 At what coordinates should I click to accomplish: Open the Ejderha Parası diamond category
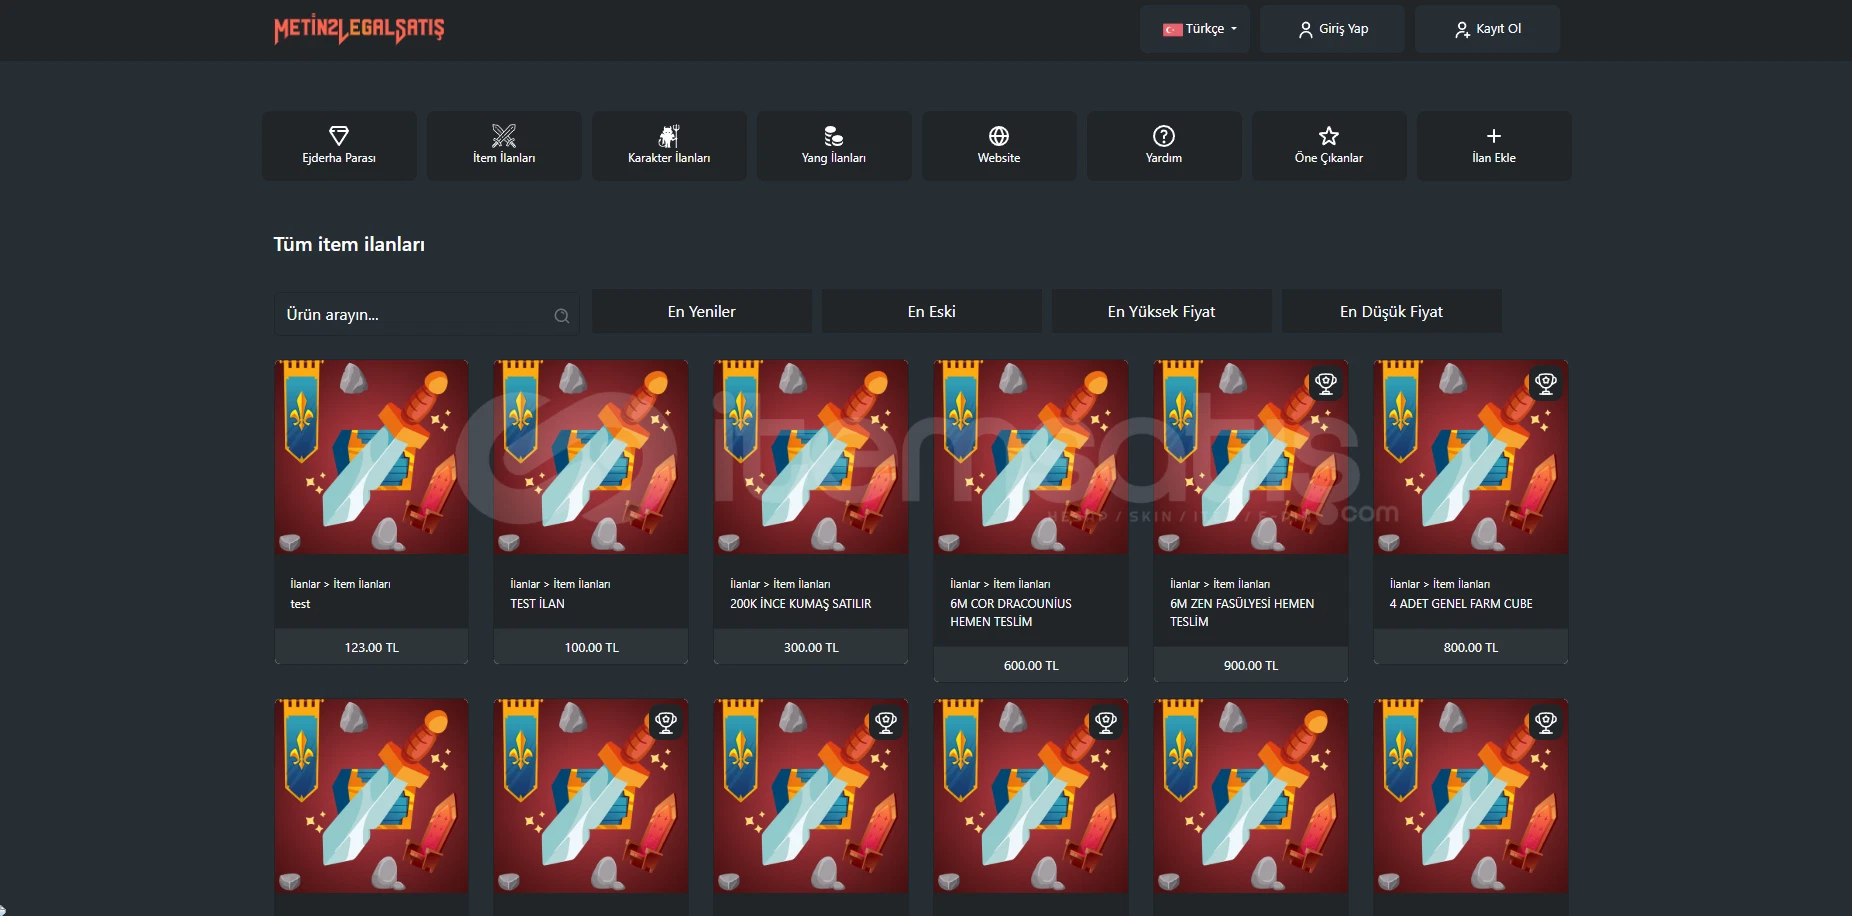pyautogui.click(x=339, y=146)
